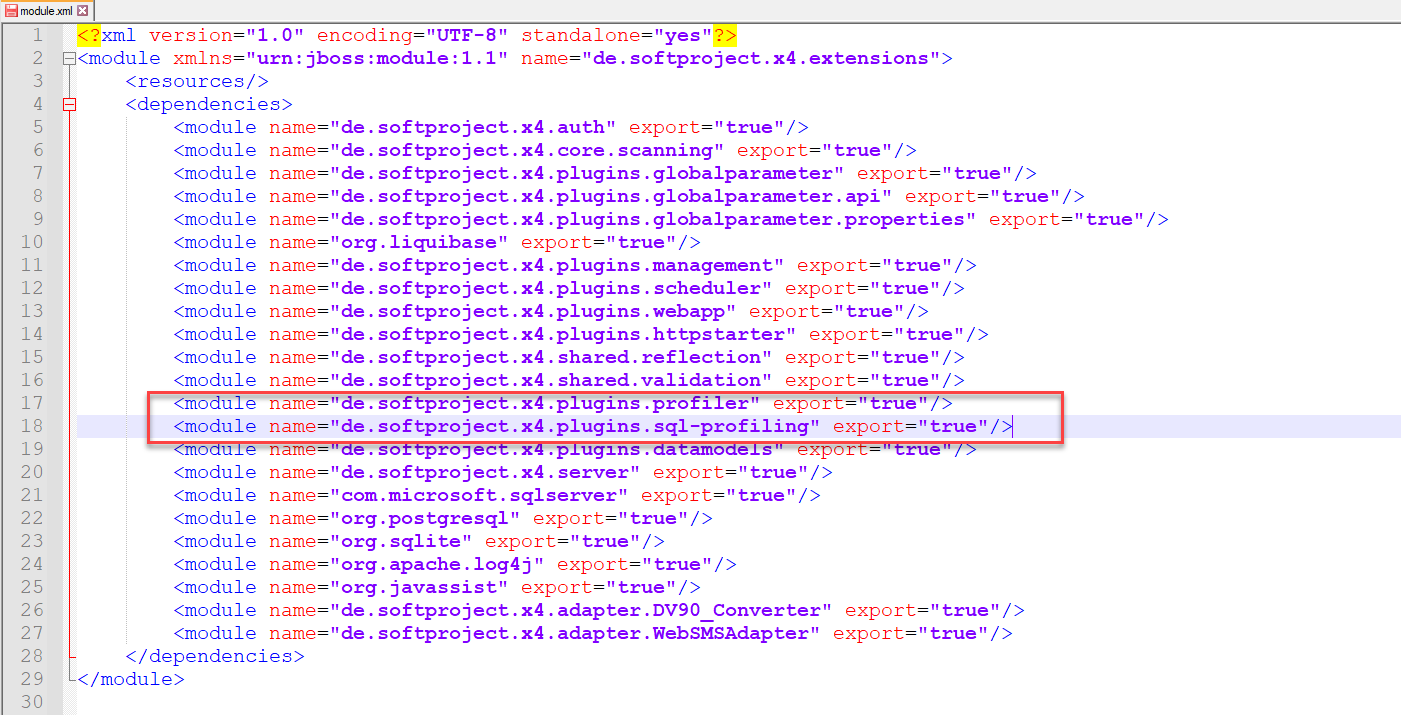Click line number 17 in the margin

point(31,403)
